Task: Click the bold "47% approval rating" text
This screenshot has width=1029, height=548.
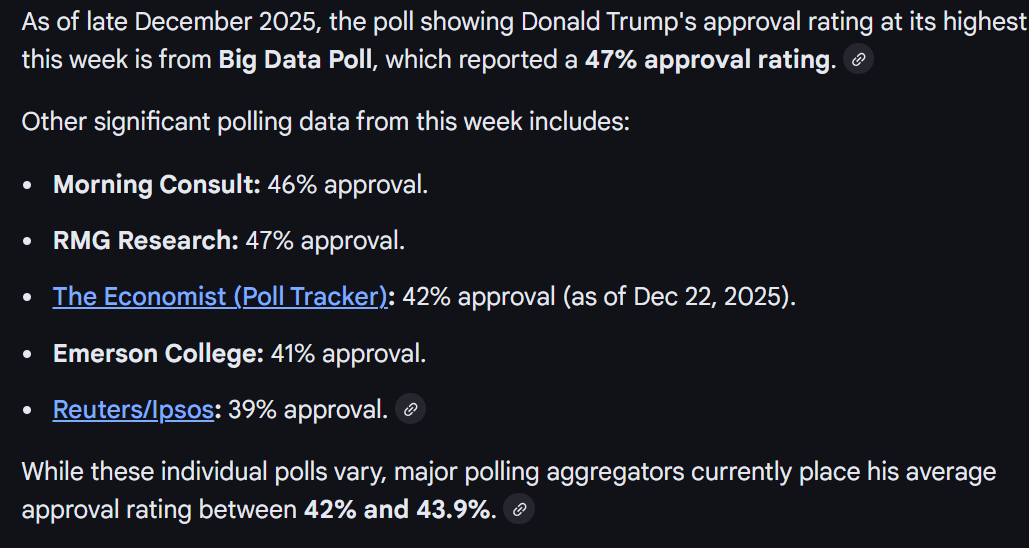Action: (708, 60)
